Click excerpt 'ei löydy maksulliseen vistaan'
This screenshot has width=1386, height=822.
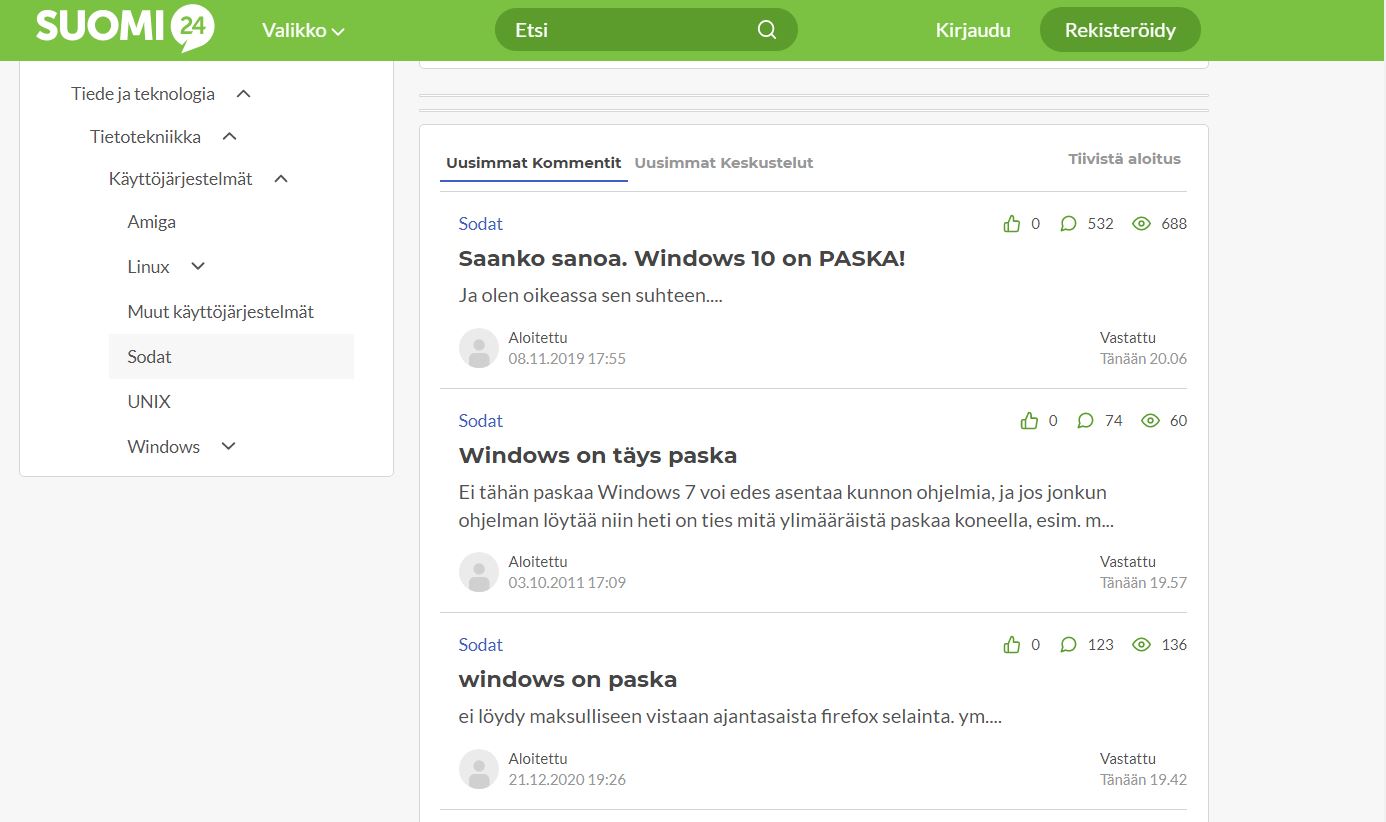(x=730, y=717)
